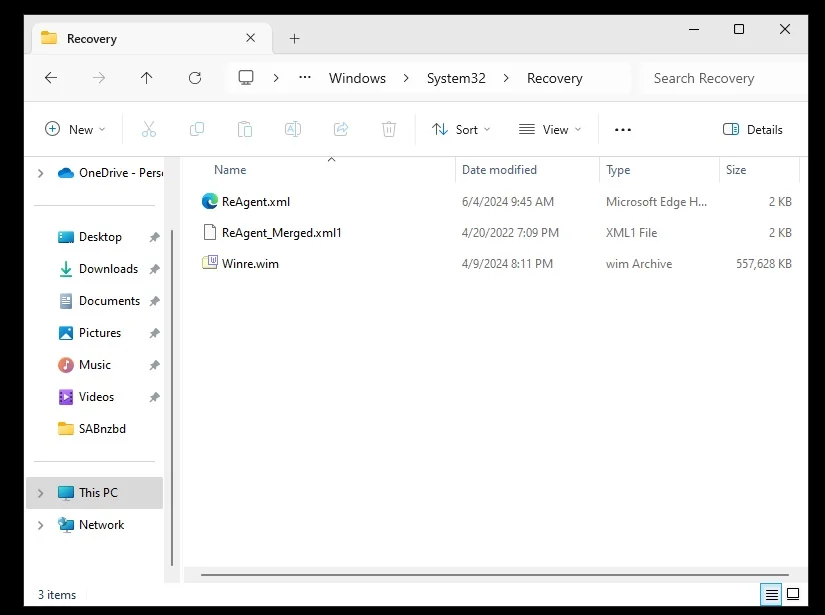
Task: Click the Edge icon next to ReAgent.xml
Action: (x=210, y=201)
